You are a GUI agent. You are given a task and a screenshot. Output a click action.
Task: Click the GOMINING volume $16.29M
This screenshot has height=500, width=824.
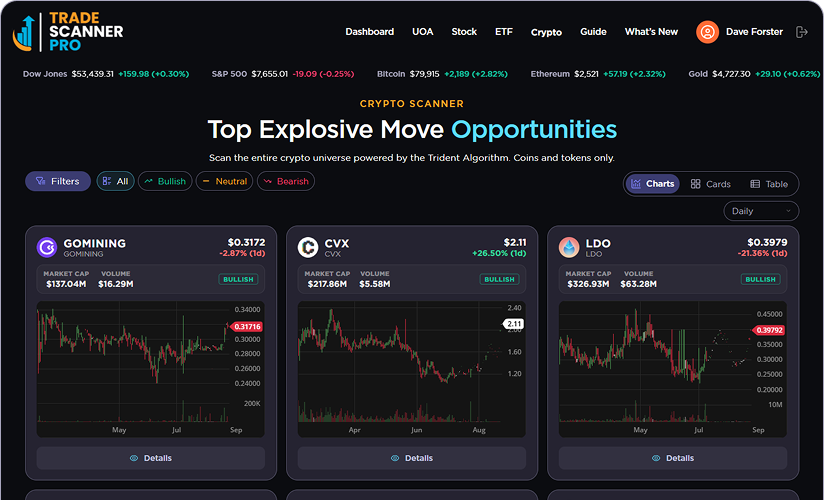(116, 284)
